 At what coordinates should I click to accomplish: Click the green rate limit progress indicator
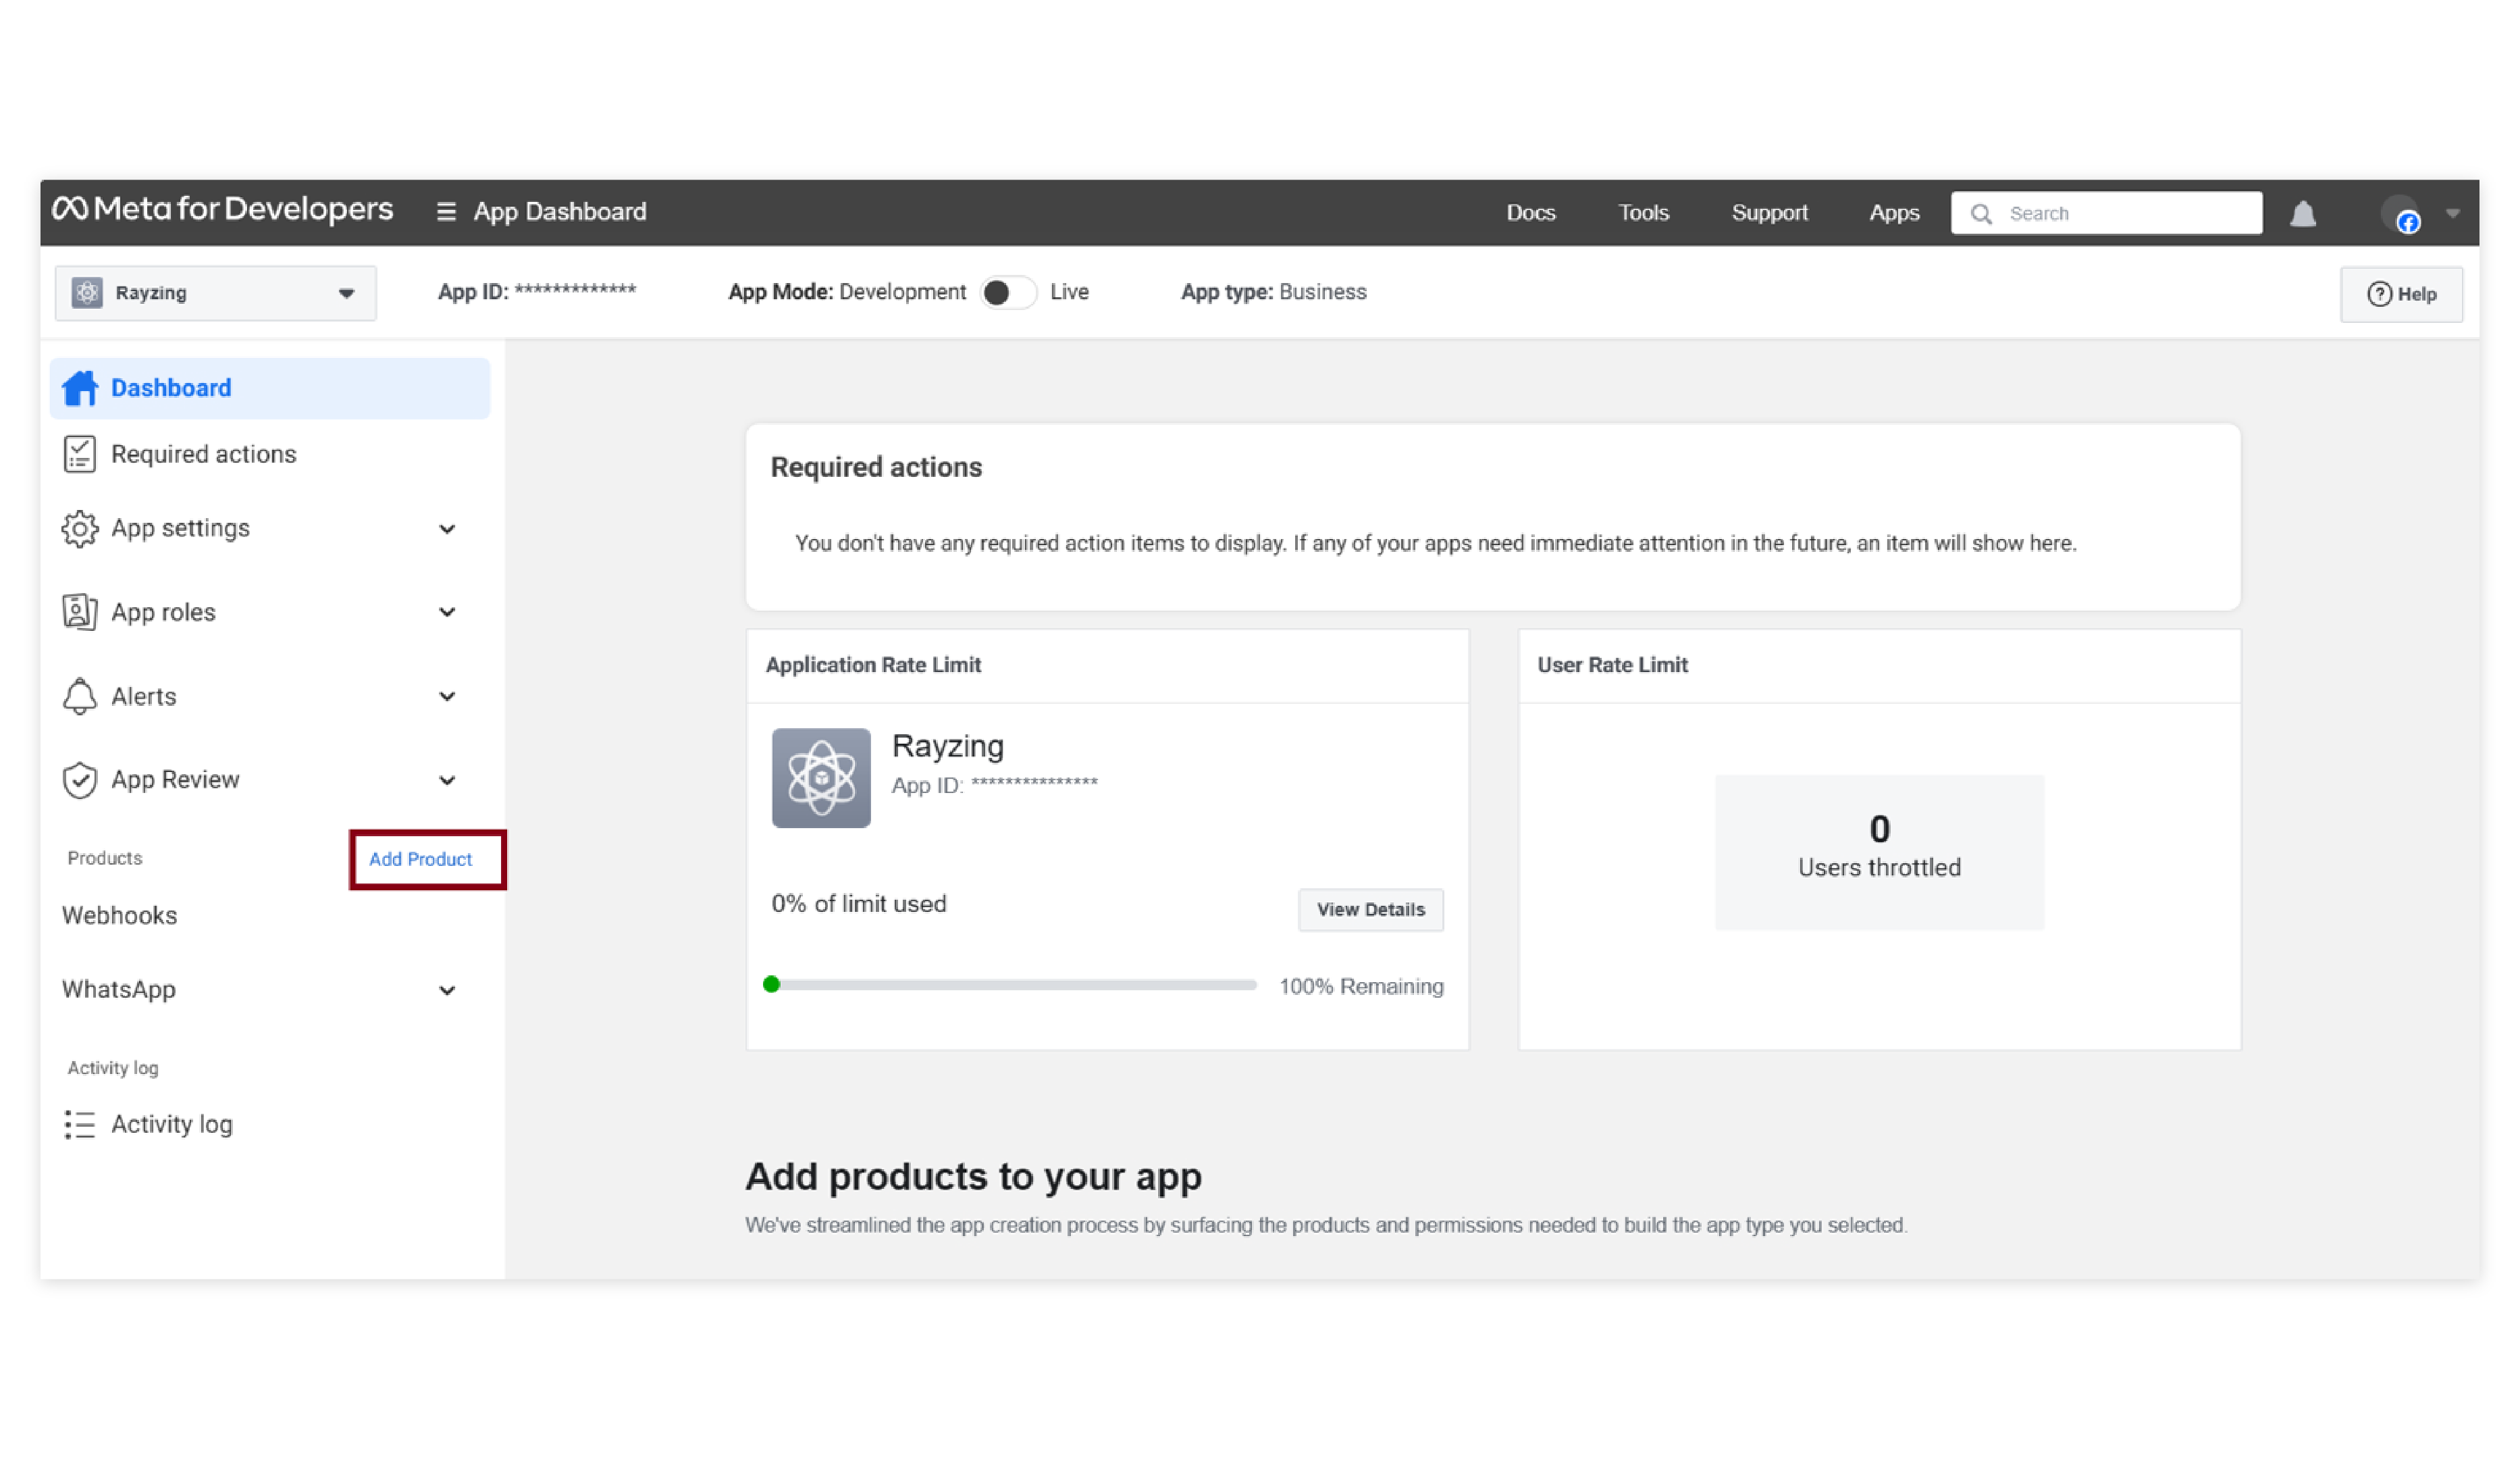point(771,984)
